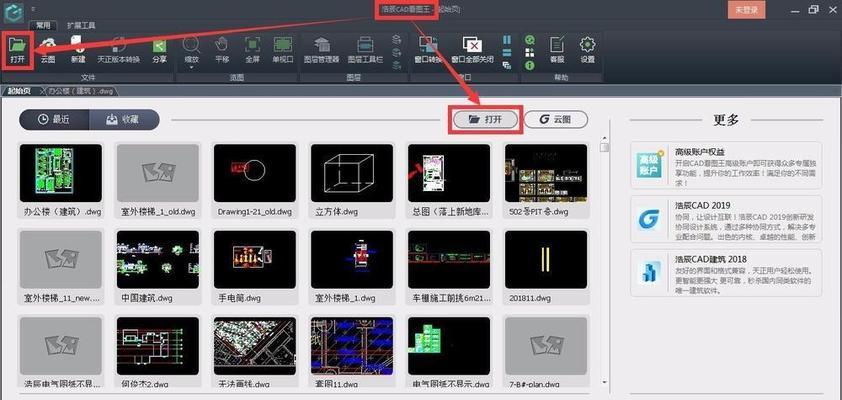Click the 未登录 login button
The width and height of the screenshot is (842, 400).
(746, 10)
